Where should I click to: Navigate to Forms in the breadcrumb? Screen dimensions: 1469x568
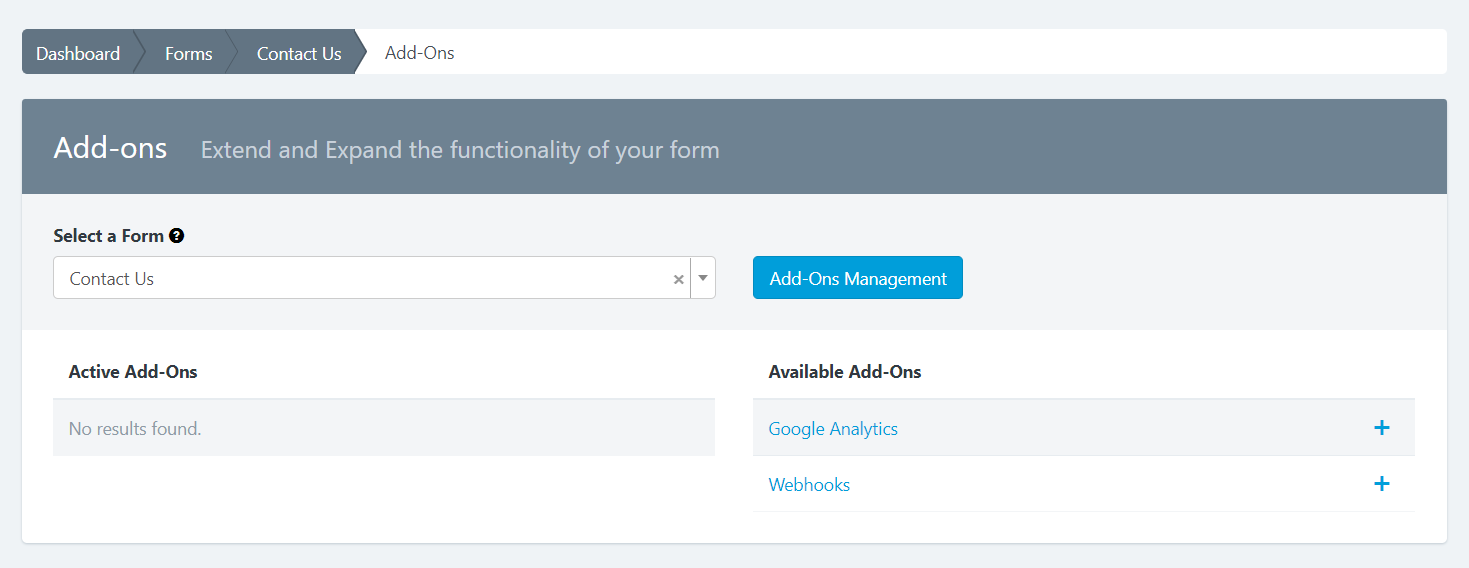(188, 54)
